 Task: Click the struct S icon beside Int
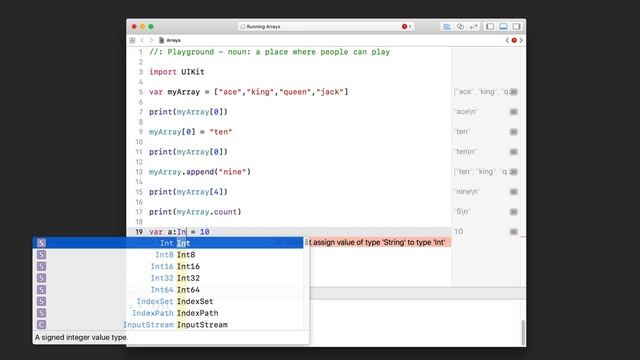pyautogui.click(x=41, y=243)
